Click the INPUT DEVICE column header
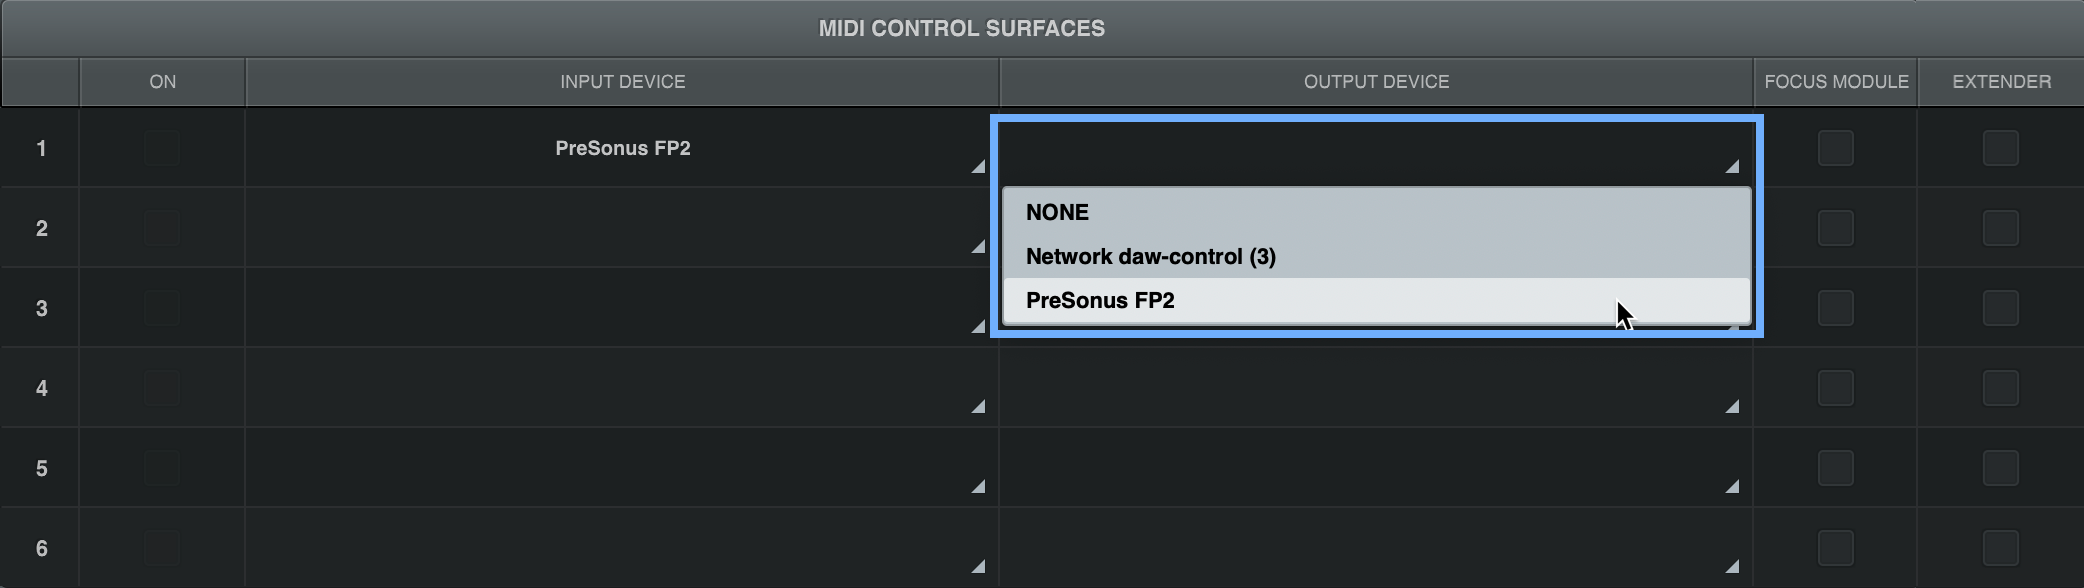This screenshot has width=2084, height=588. pyautogui.click(x=622, y=81)
